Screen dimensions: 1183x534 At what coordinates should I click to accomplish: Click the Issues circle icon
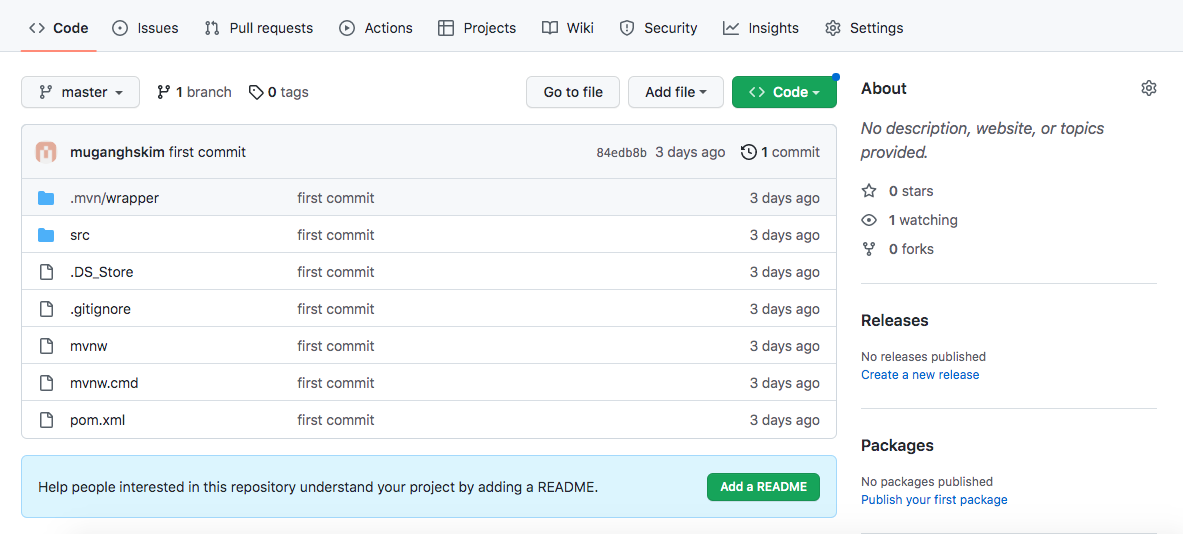pyautogui.click(x=119, y=28)
